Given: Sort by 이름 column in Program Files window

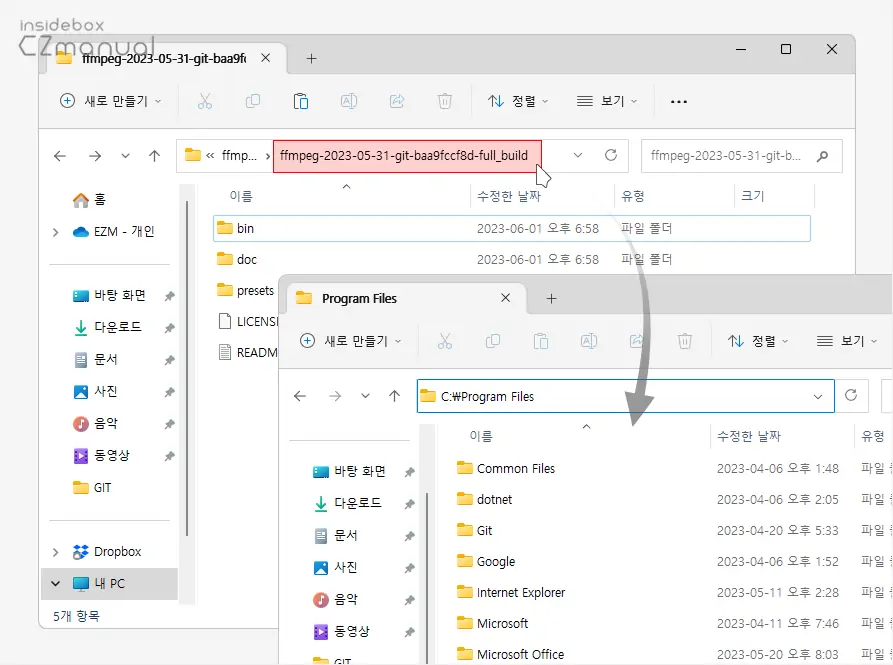Looking at the screenshot, I should [481, 437].
